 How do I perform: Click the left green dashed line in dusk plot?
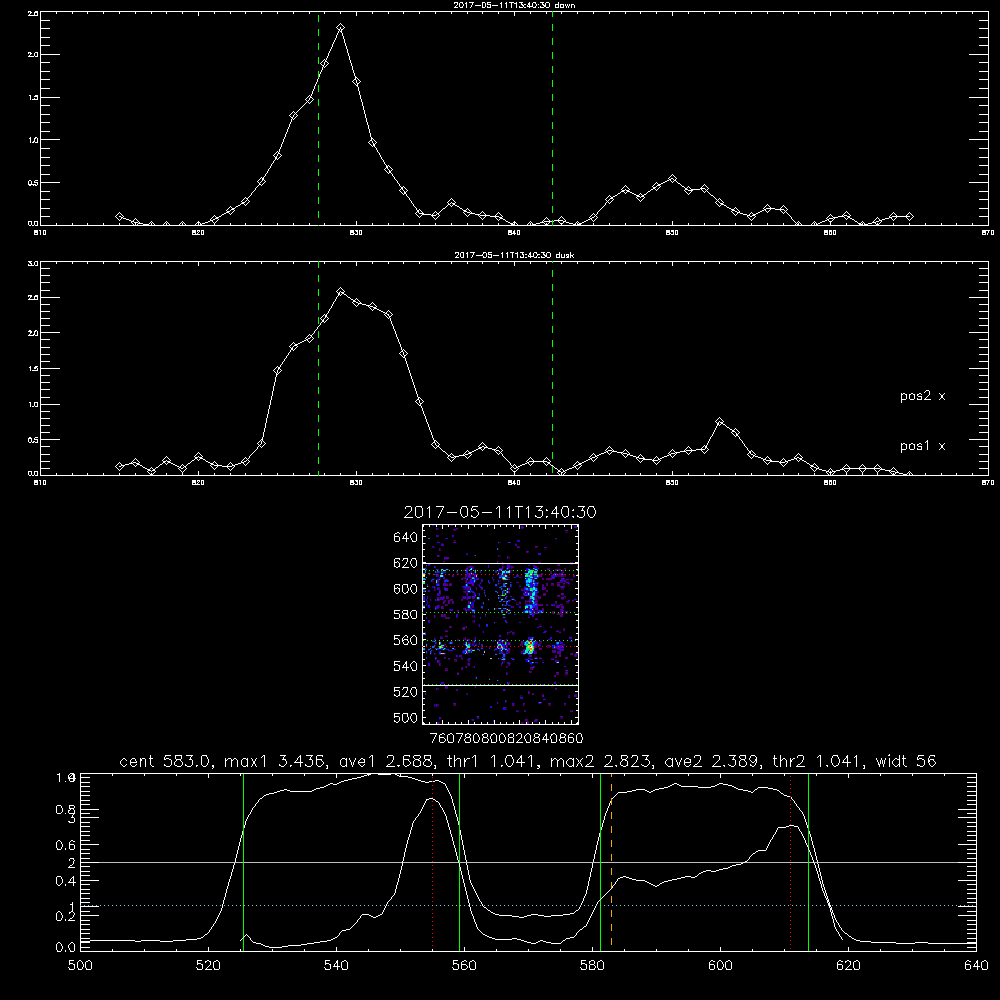(x=318, y=369)
